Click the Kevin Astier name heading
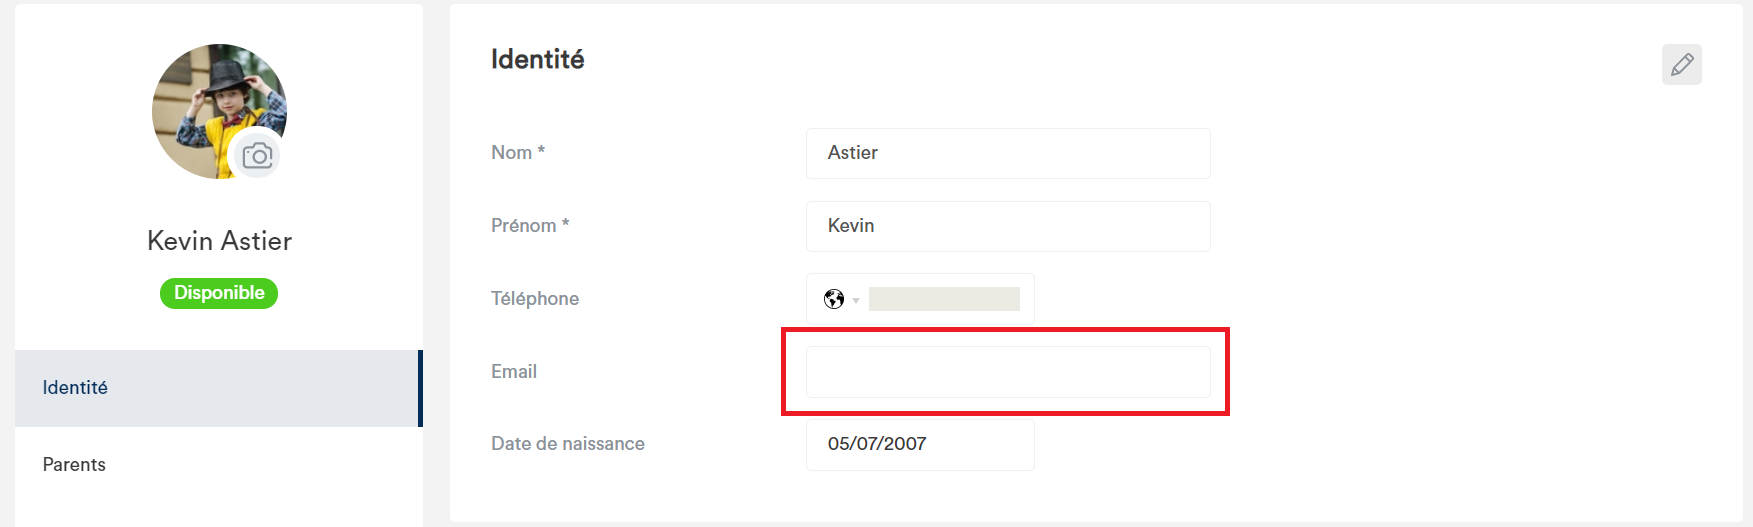Screen dimensions: 1753x527 coord(219,241)
